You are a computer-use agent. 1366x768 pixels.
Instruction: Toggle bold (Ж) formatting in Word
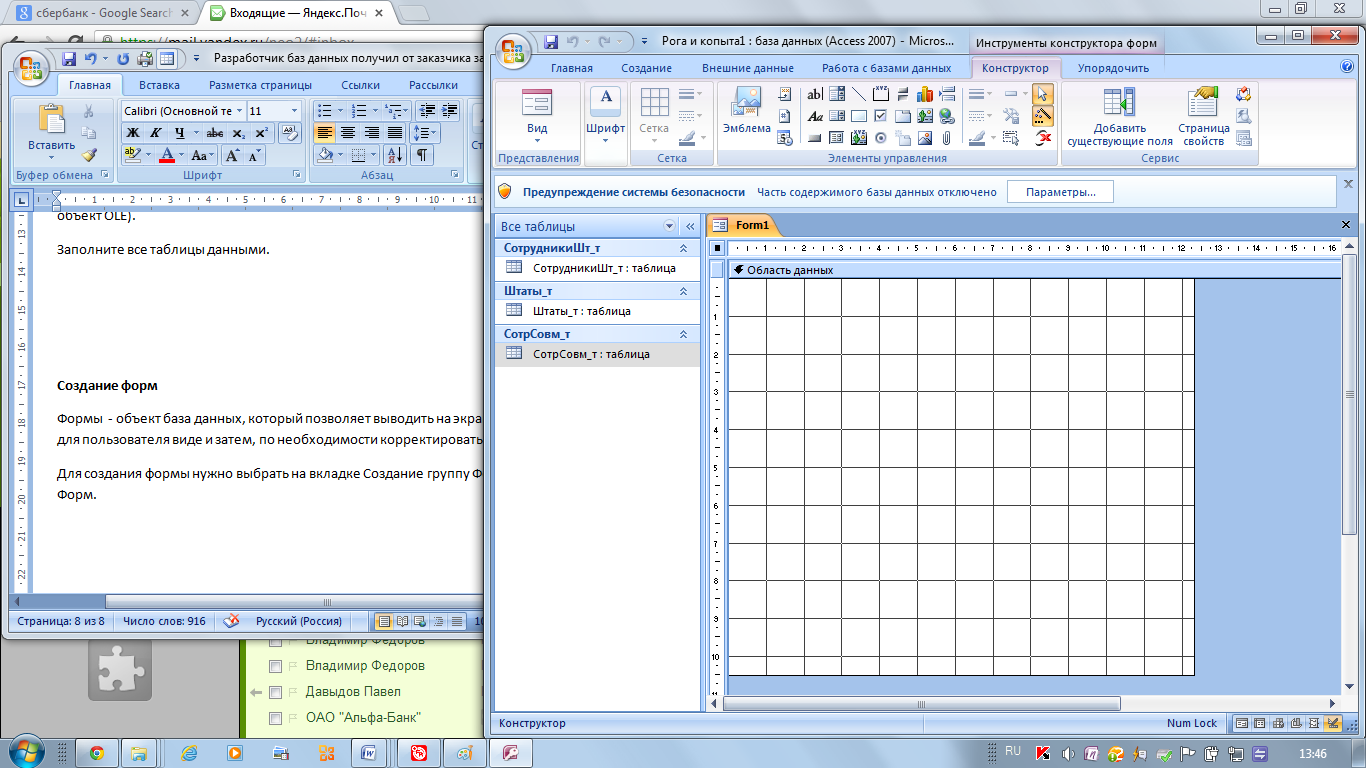click(x=132, y=133)
